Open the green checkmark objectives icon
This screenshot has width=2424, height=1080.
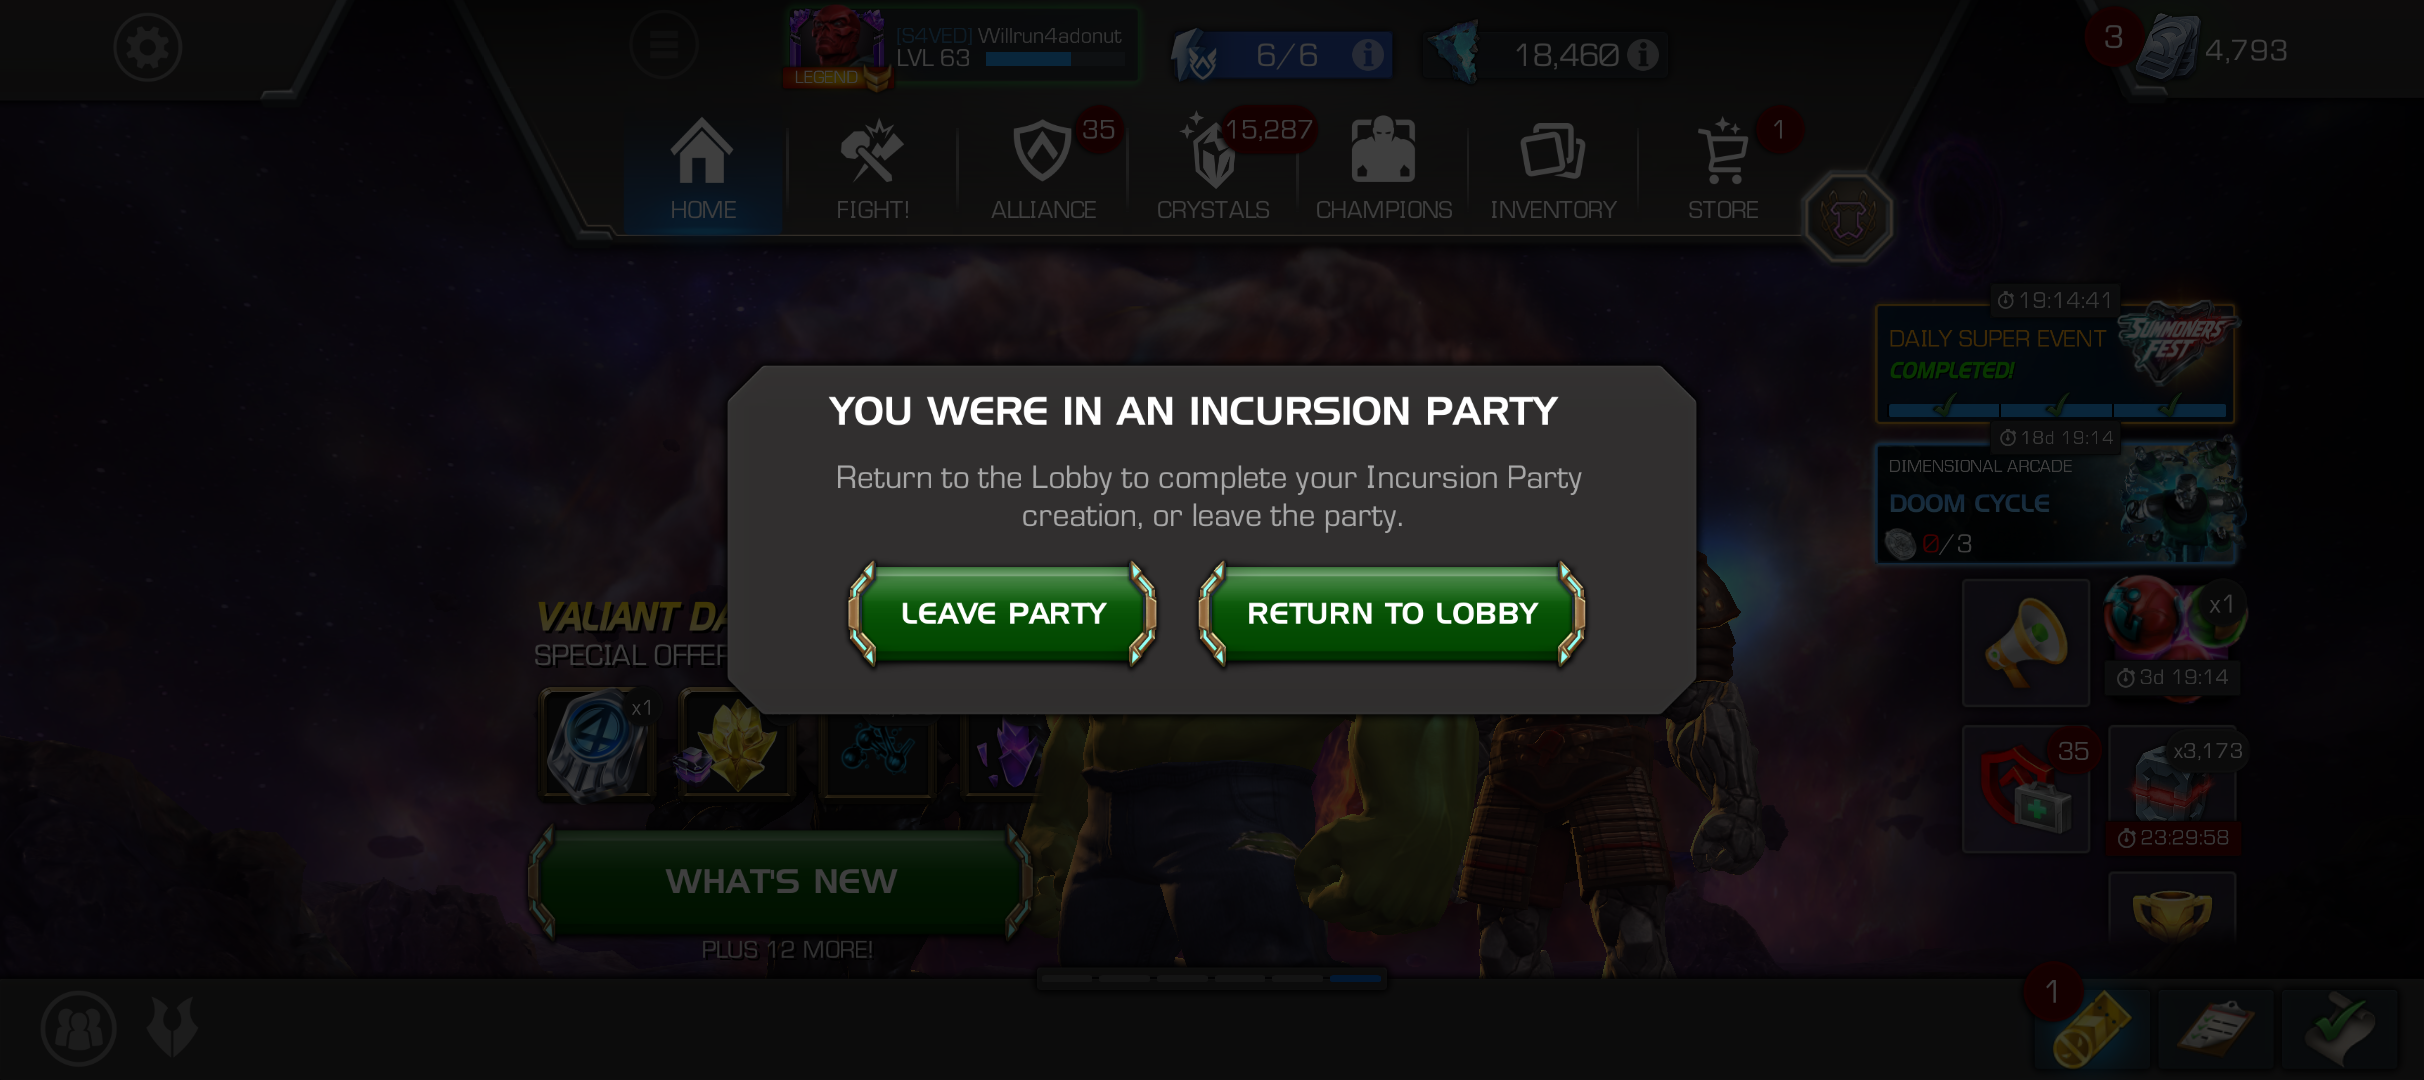point(2339,1029)
